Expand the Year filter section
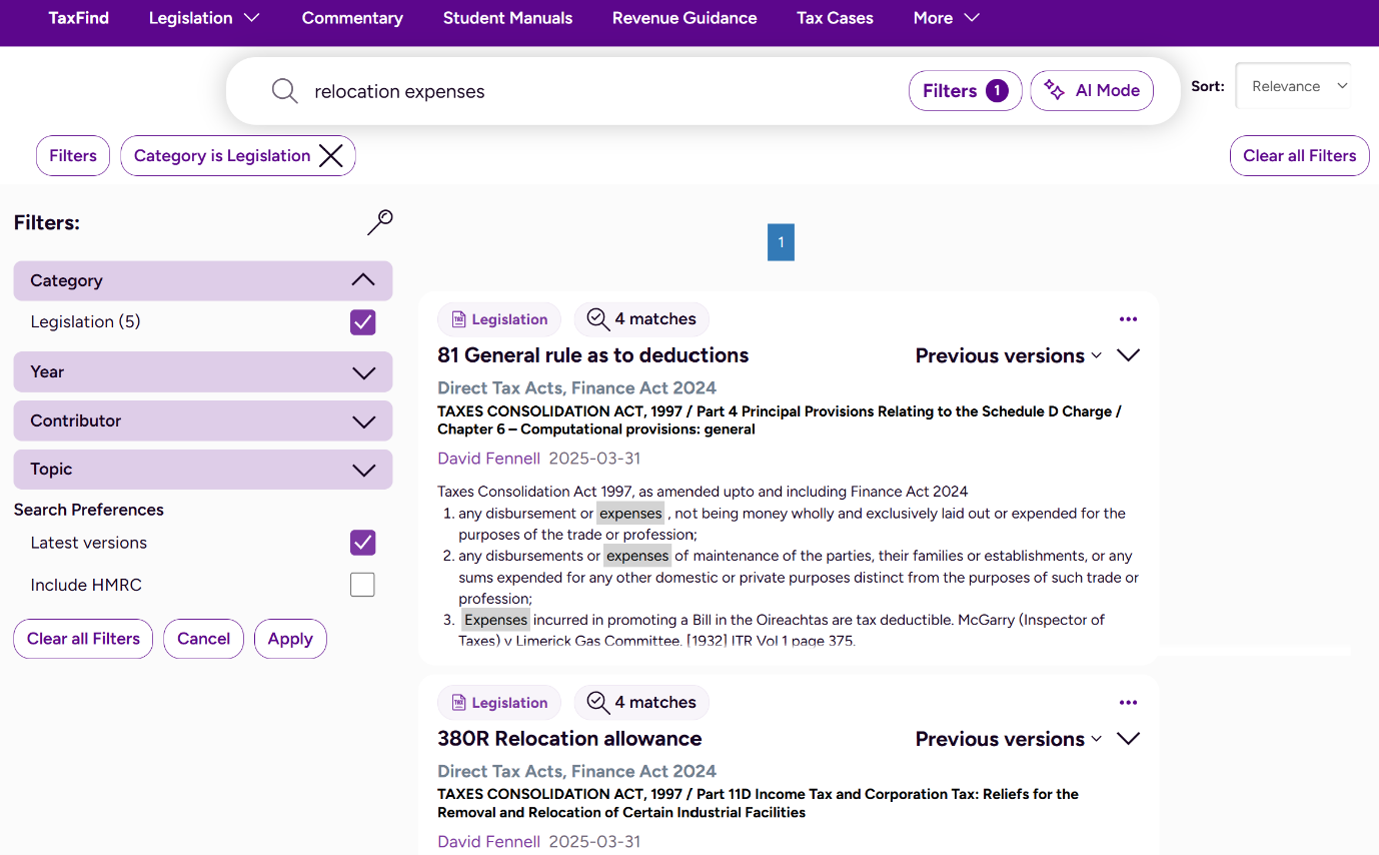 click(x=203, y=372)
